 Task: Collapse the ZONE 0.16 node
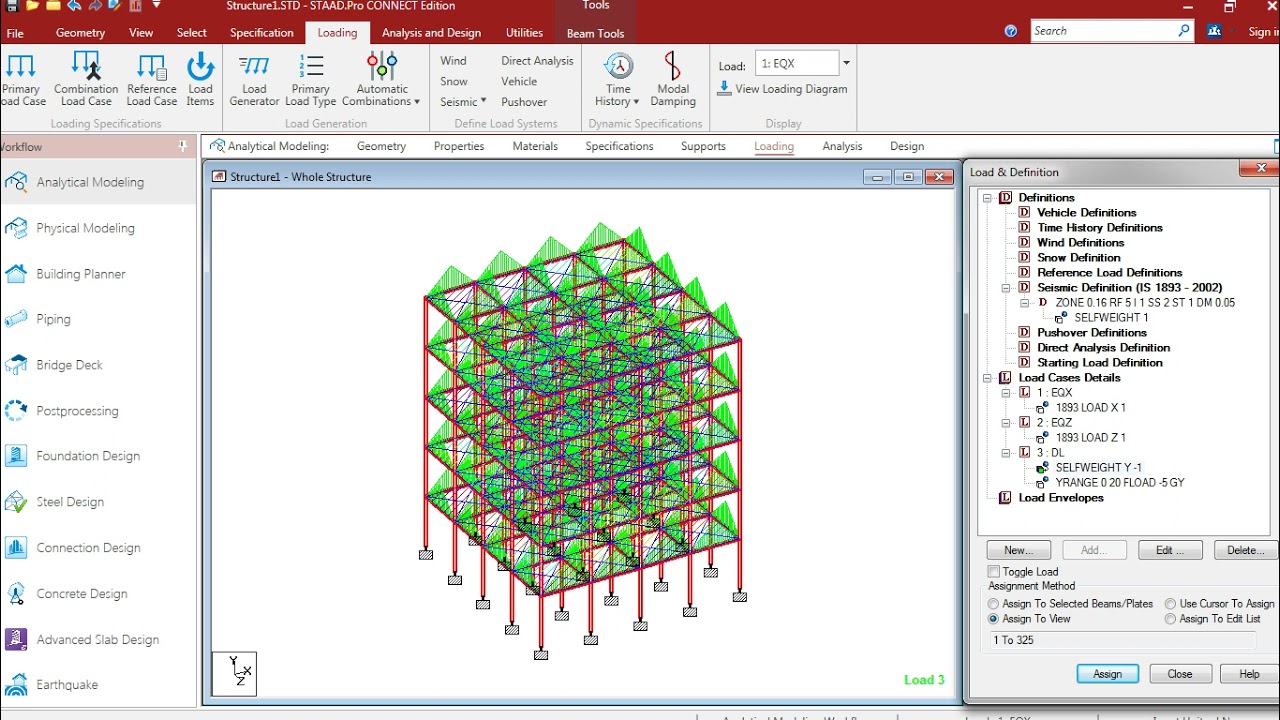point(1025,303)
